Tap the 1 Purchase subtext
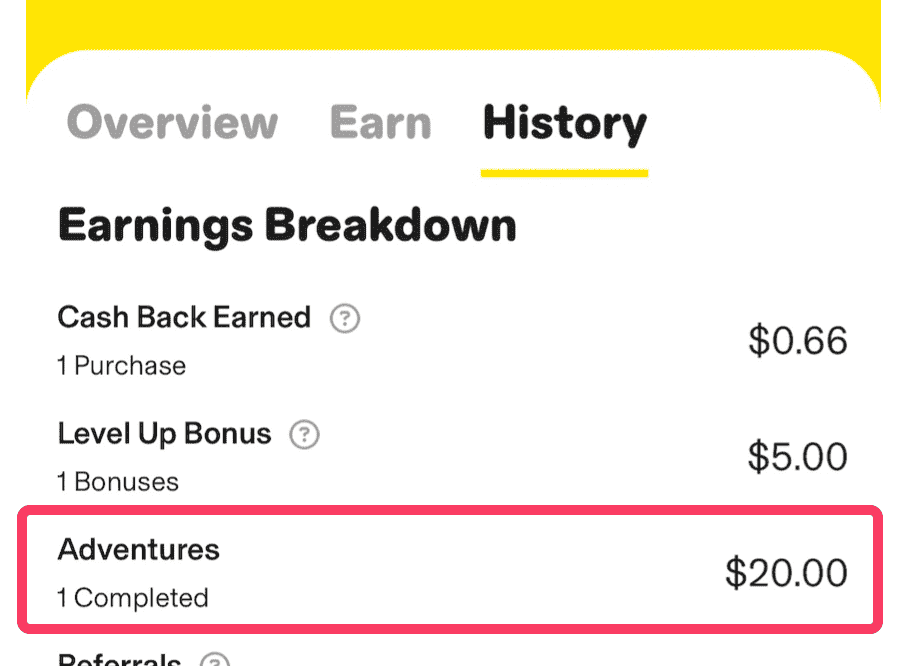The width and height of the screenshot is (908, 666). (121, 366)
